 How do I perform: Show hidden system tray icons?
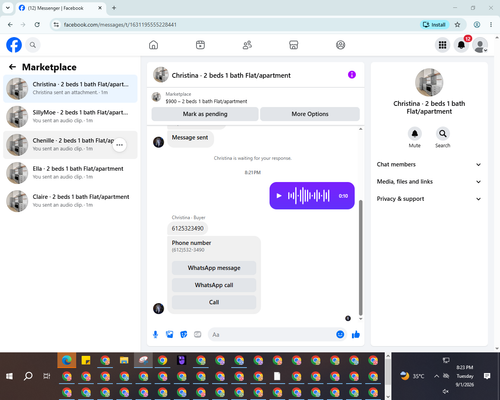pyautogui.click(x=436, y=376)
